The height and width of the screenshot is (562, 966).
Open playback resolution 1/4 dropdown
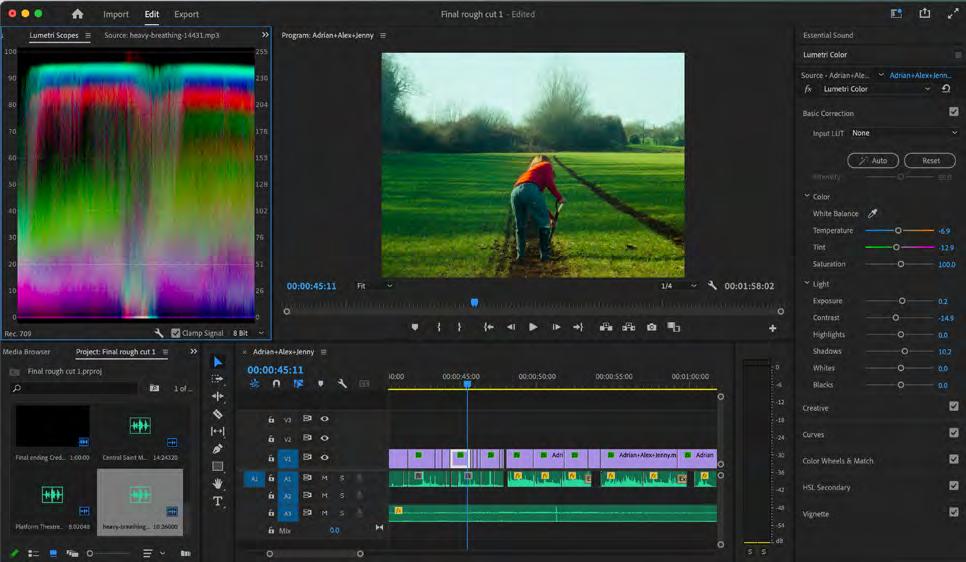[678, 286]
